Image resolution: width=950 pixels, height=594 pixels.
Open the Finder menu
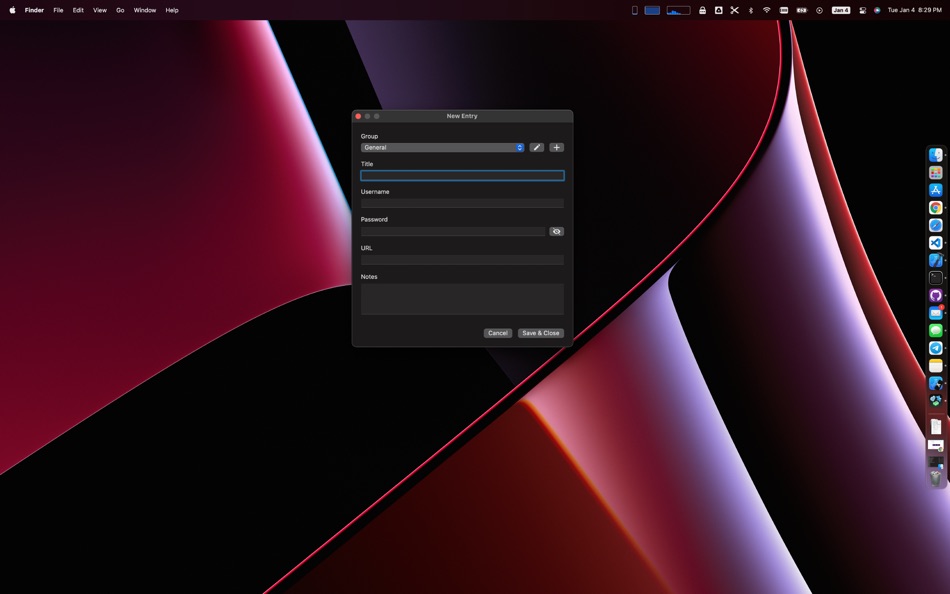(x=34, y=10)
